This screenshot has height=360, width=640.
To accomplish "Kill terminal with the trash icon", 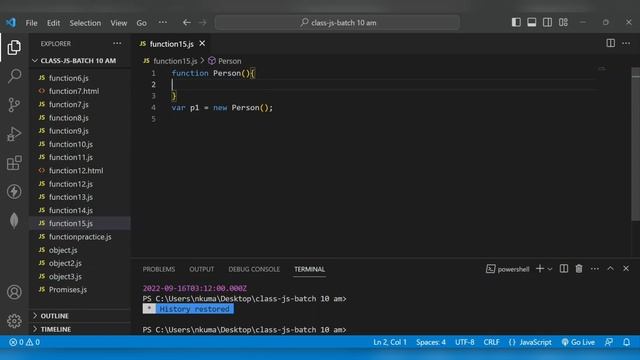I will point(579,269).
